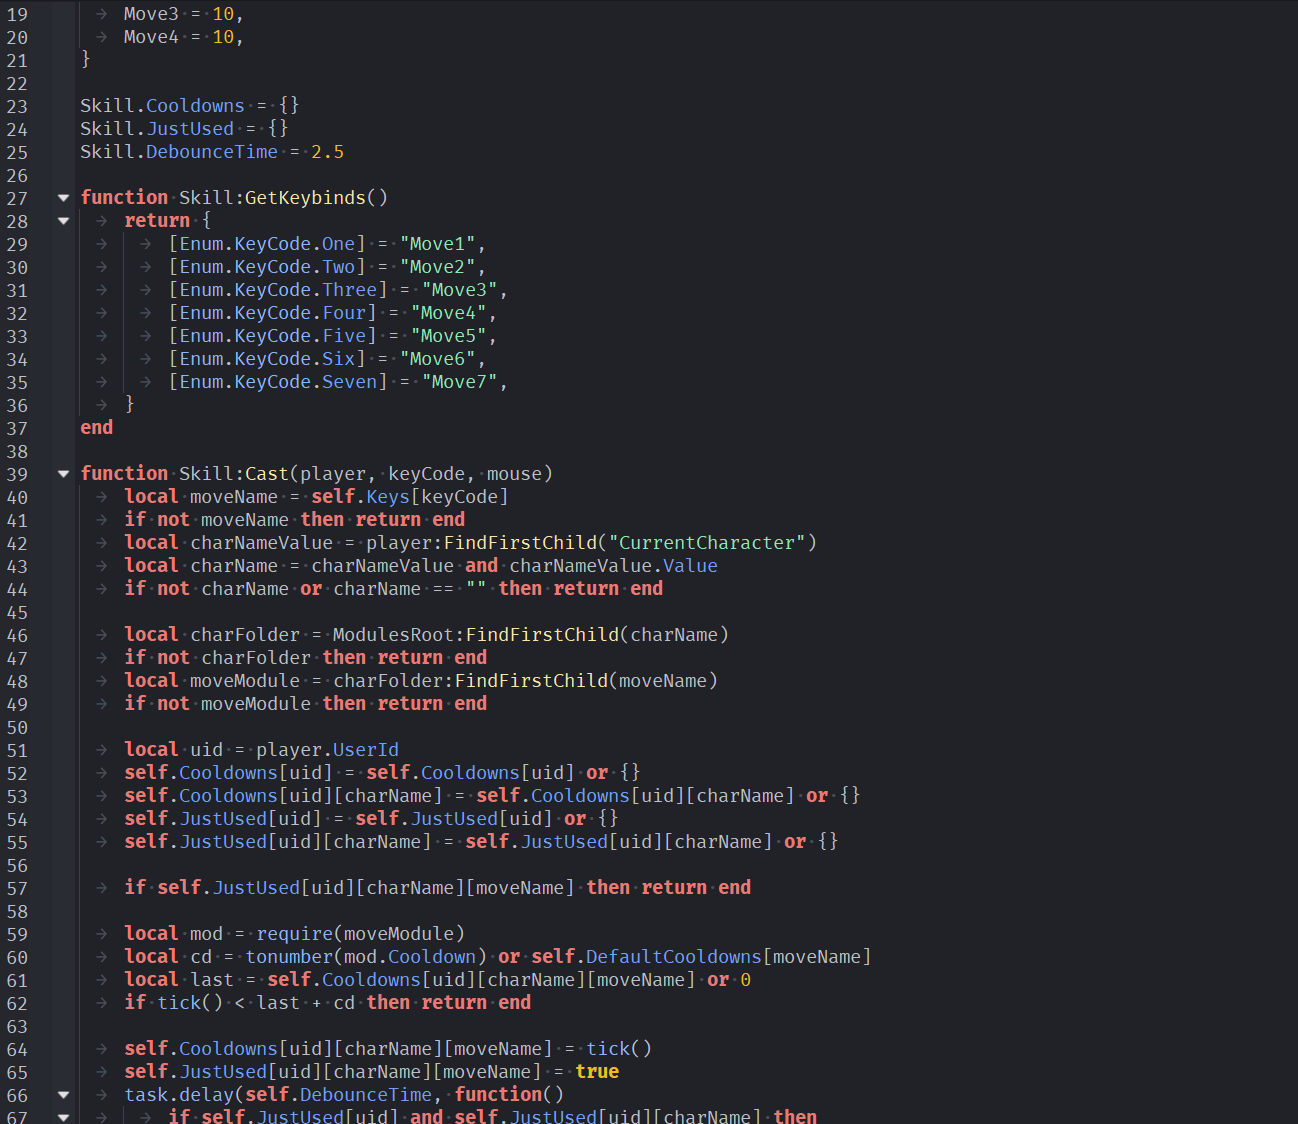Click the Move4 key on line 20
Screen dimensions: 1298x1124
coord(151,37)
